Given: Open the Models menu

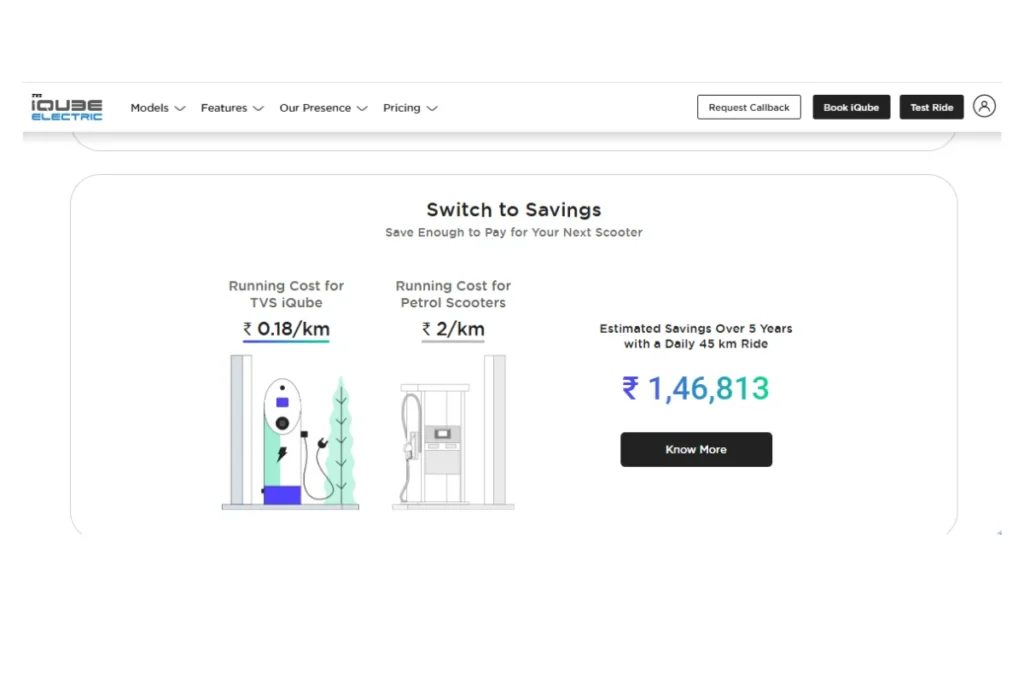Looking at the screenshot, I should coord(157,108).
